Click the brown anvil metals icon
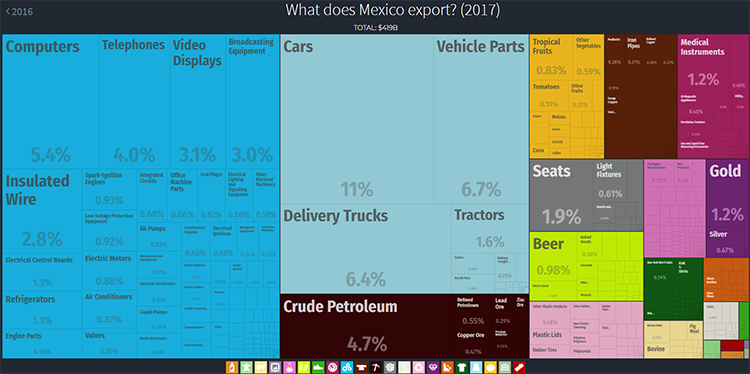750x374 pixels. (361, 367)
